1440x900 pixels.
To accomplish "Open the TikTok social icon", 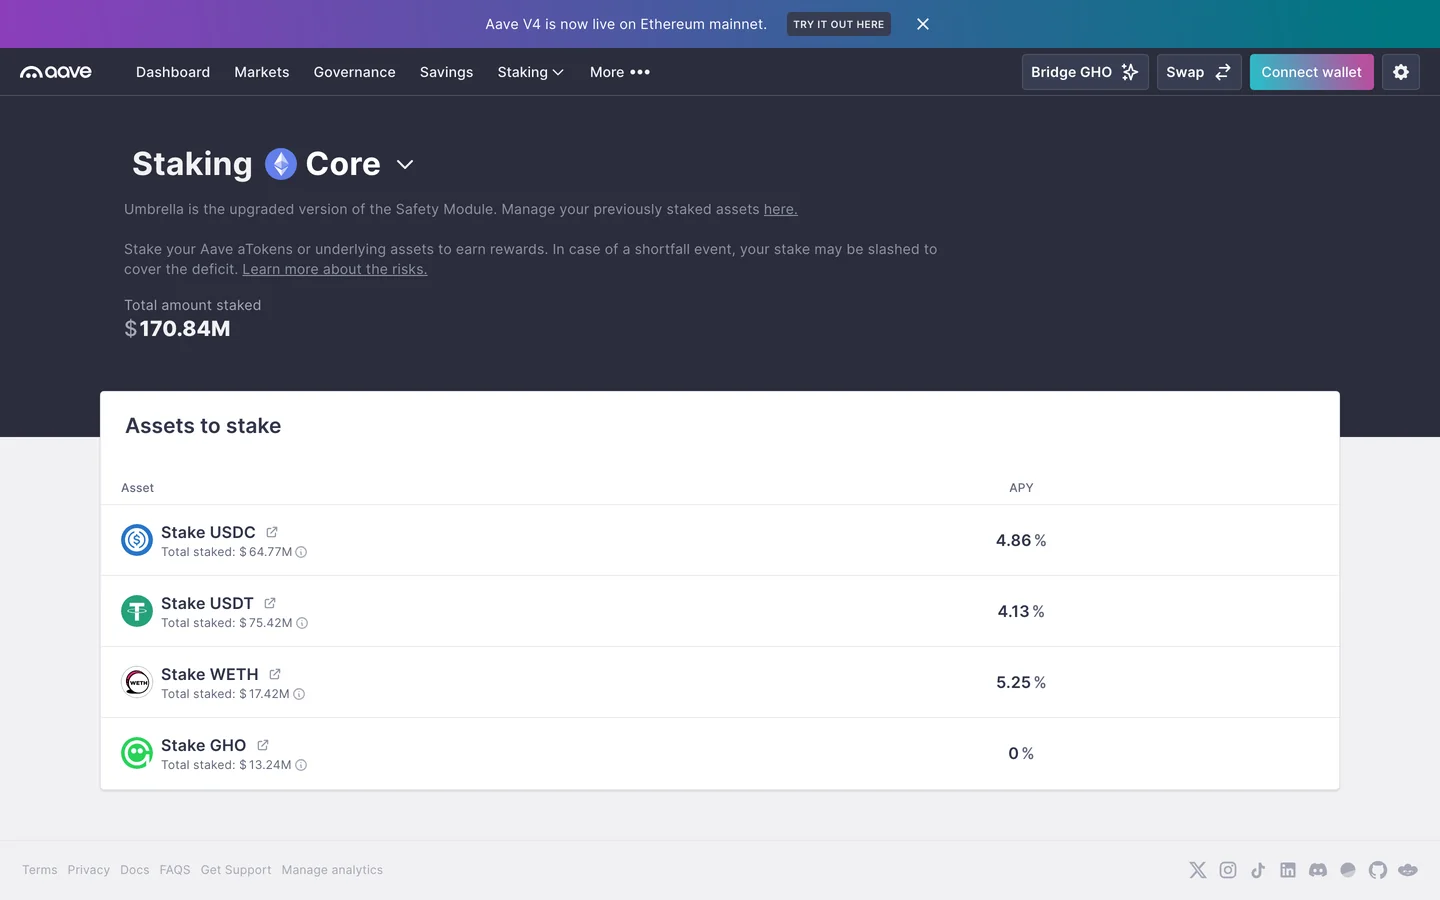I will 1258,870.
